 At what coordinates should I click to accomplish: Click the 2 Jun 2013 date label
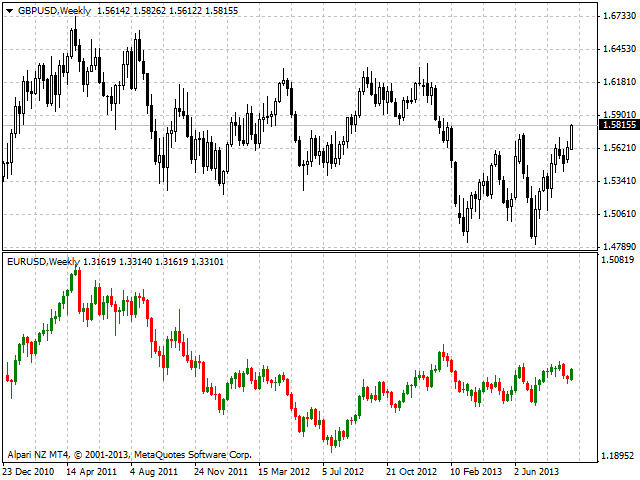[x=536, y=471]
